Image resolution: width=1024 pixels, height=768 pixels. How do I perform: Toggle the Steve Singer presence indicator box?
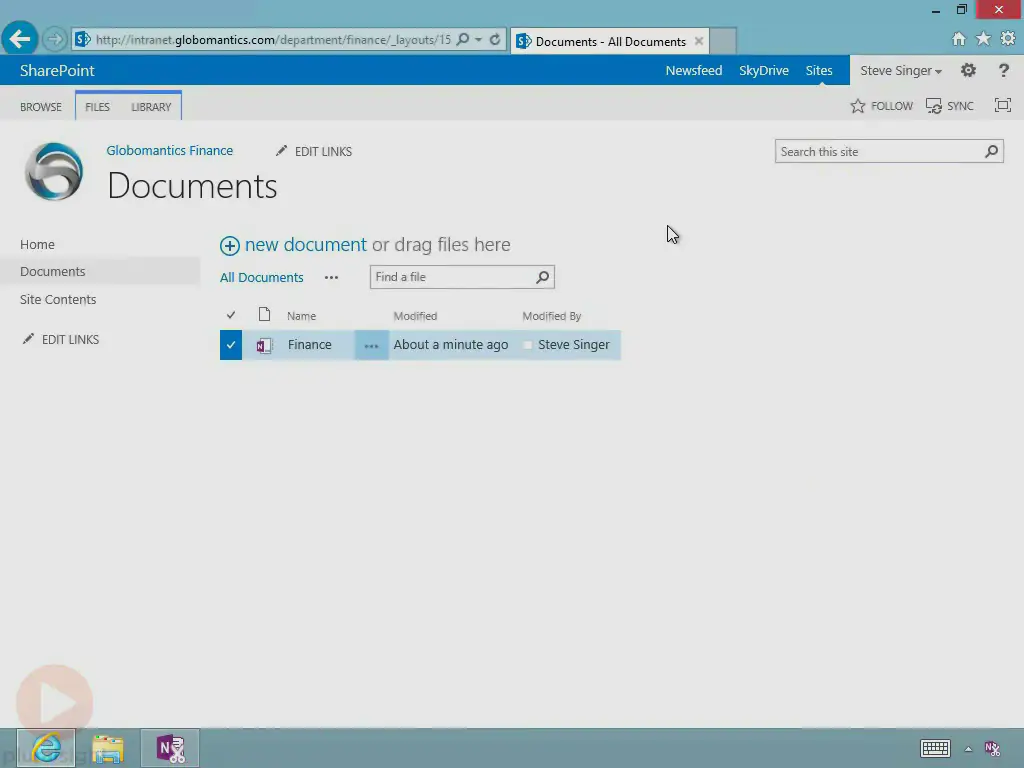coord(528,345)
